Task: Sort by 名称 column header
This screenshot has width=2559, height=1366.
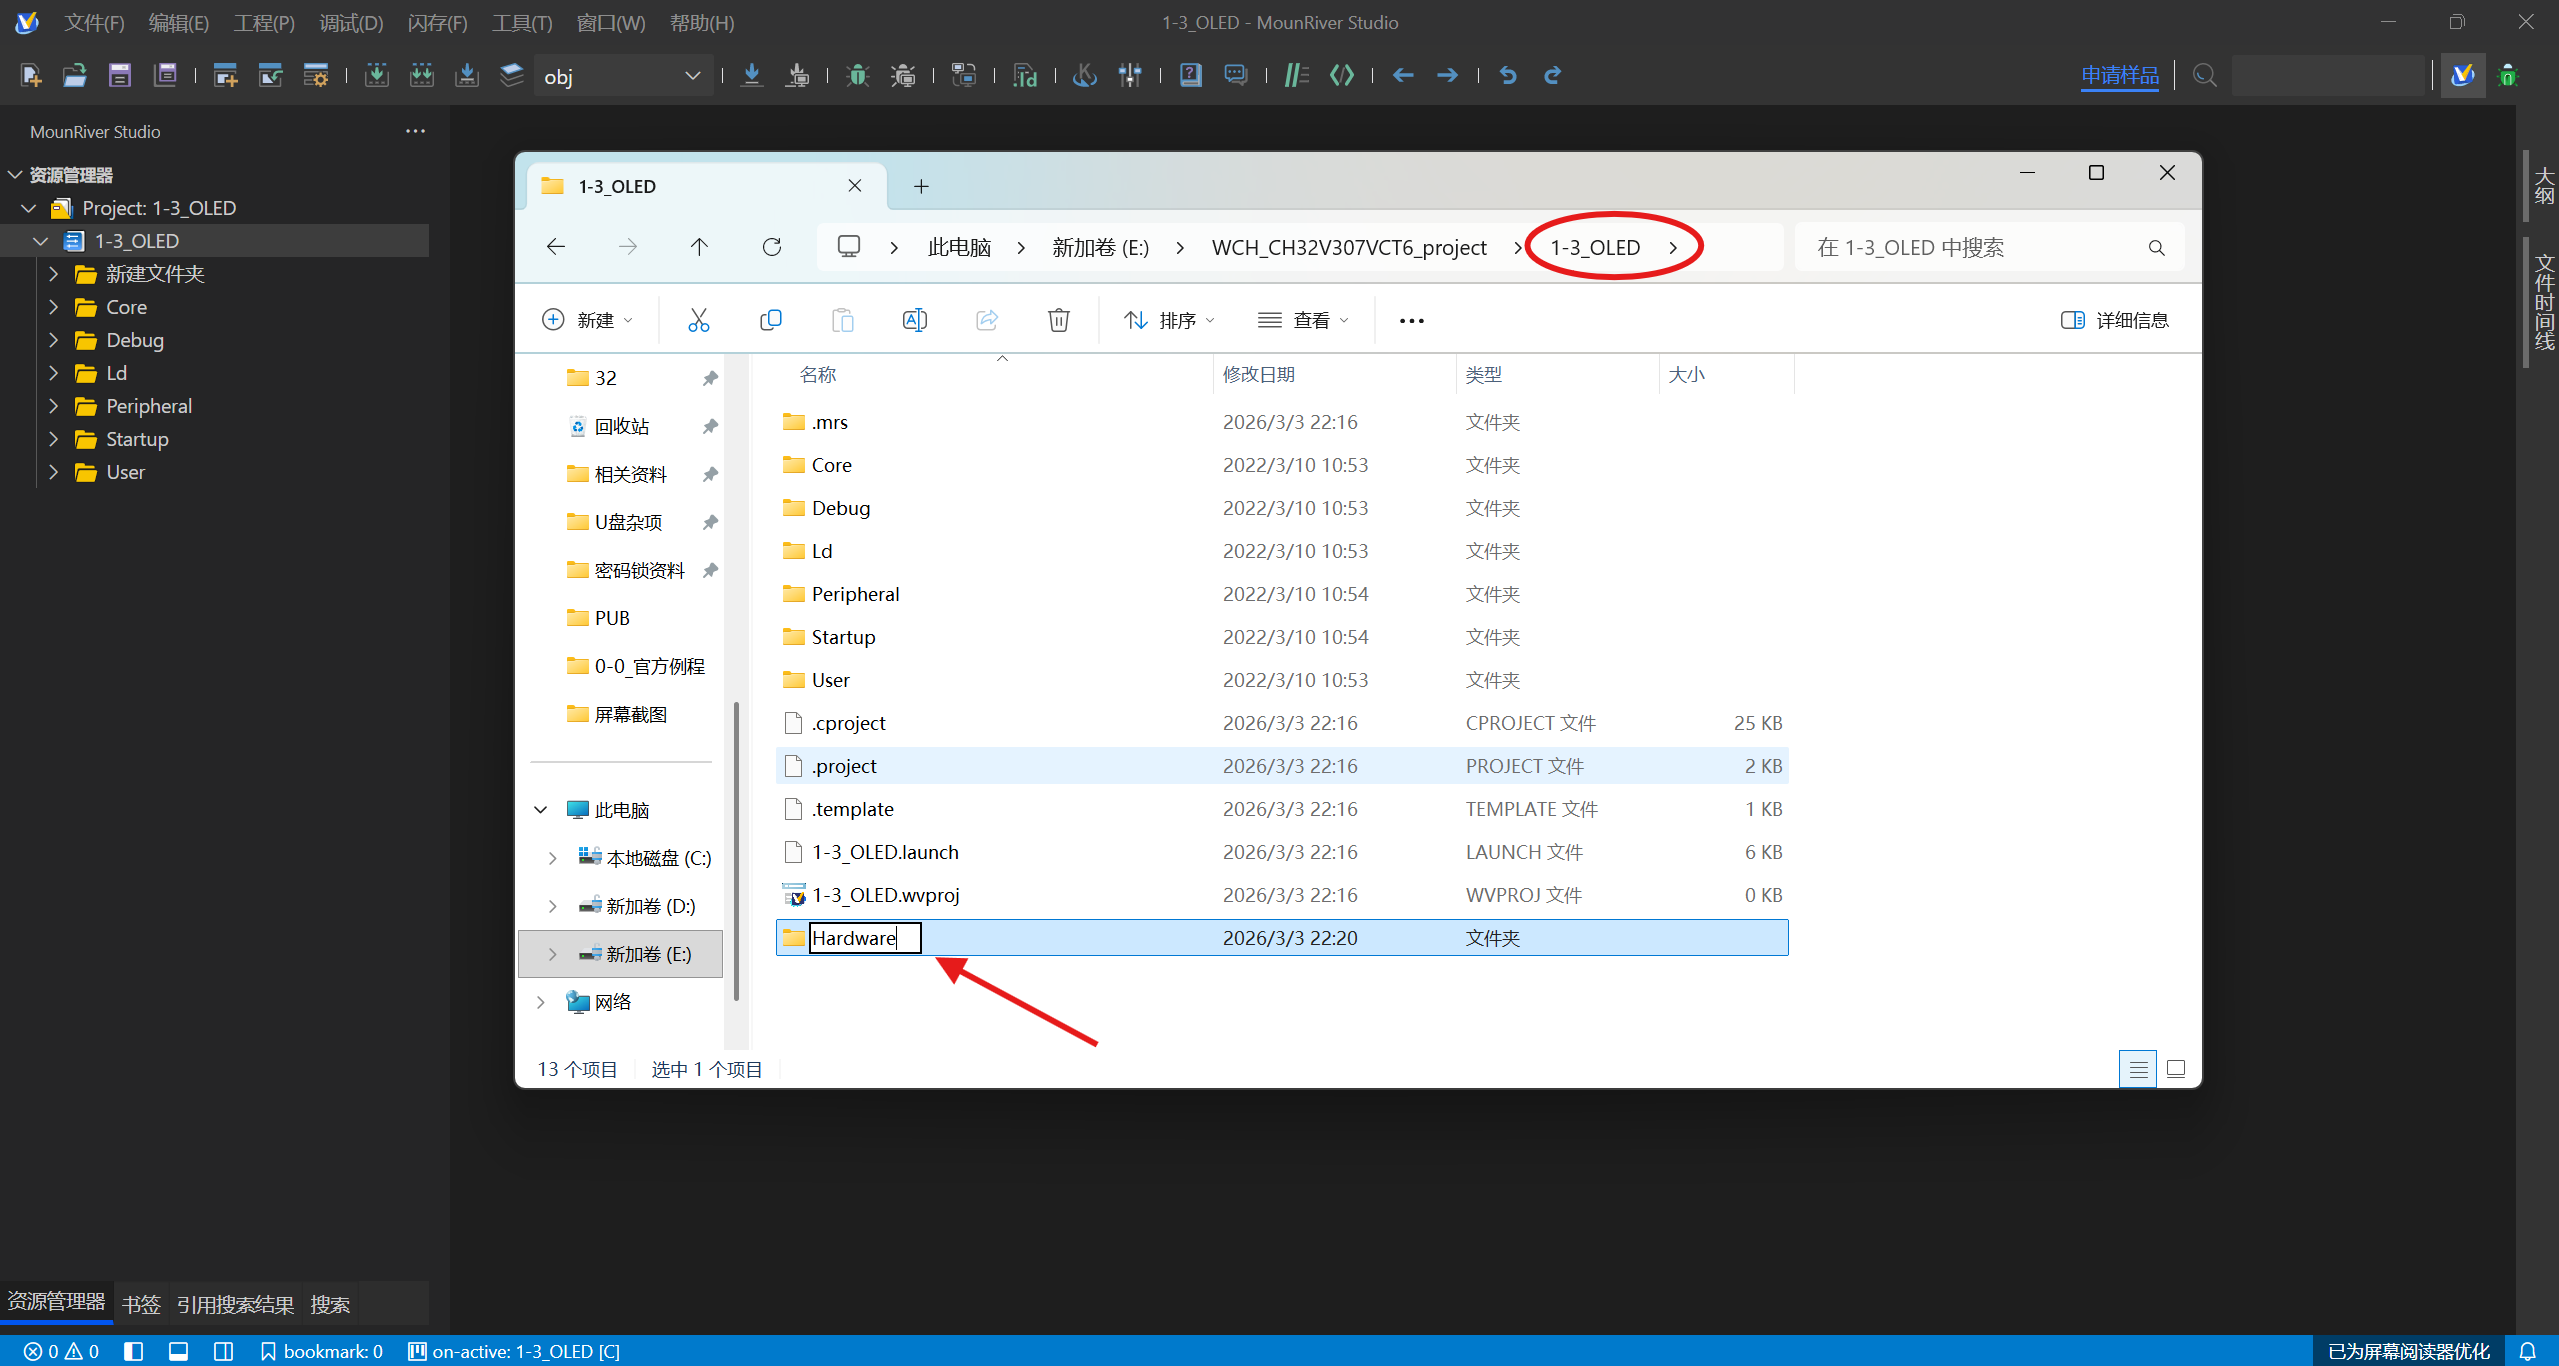Action: pos(818,374)
